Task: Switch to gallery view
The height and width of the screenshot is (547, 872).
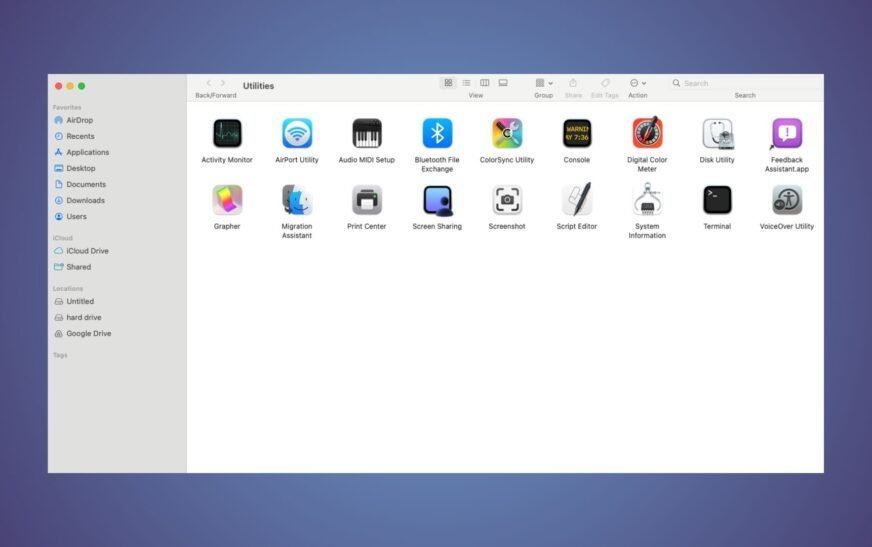Action: click(x=503, y=83)
